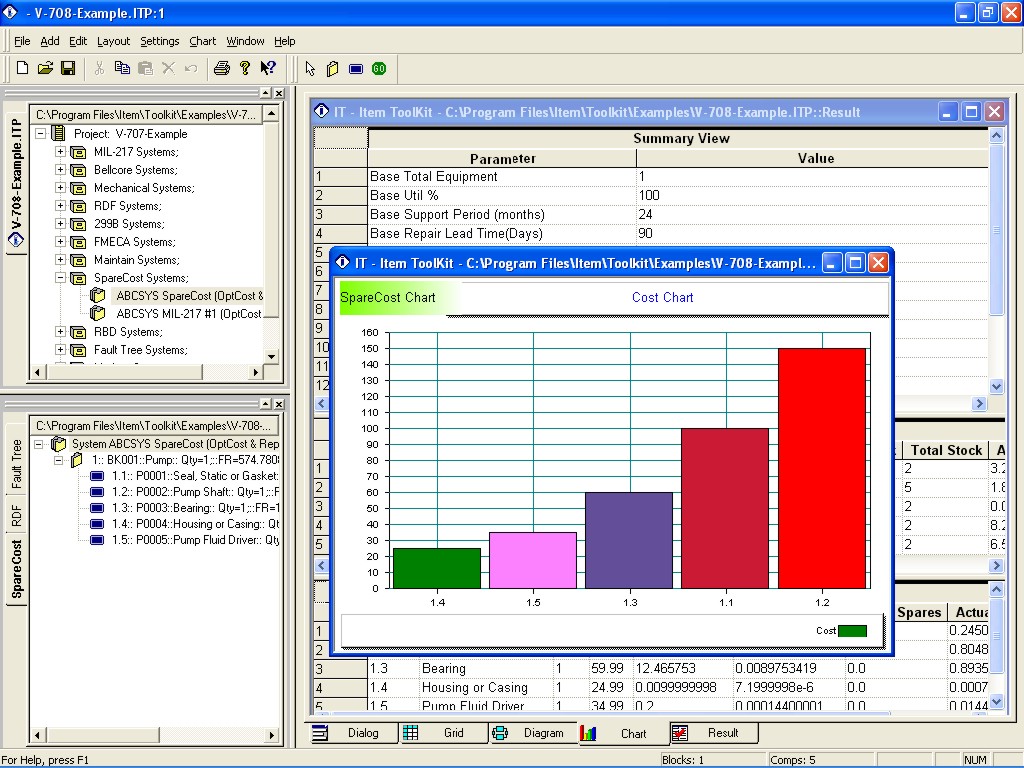Expand the Fault Tree Systems node

point(60,350)
